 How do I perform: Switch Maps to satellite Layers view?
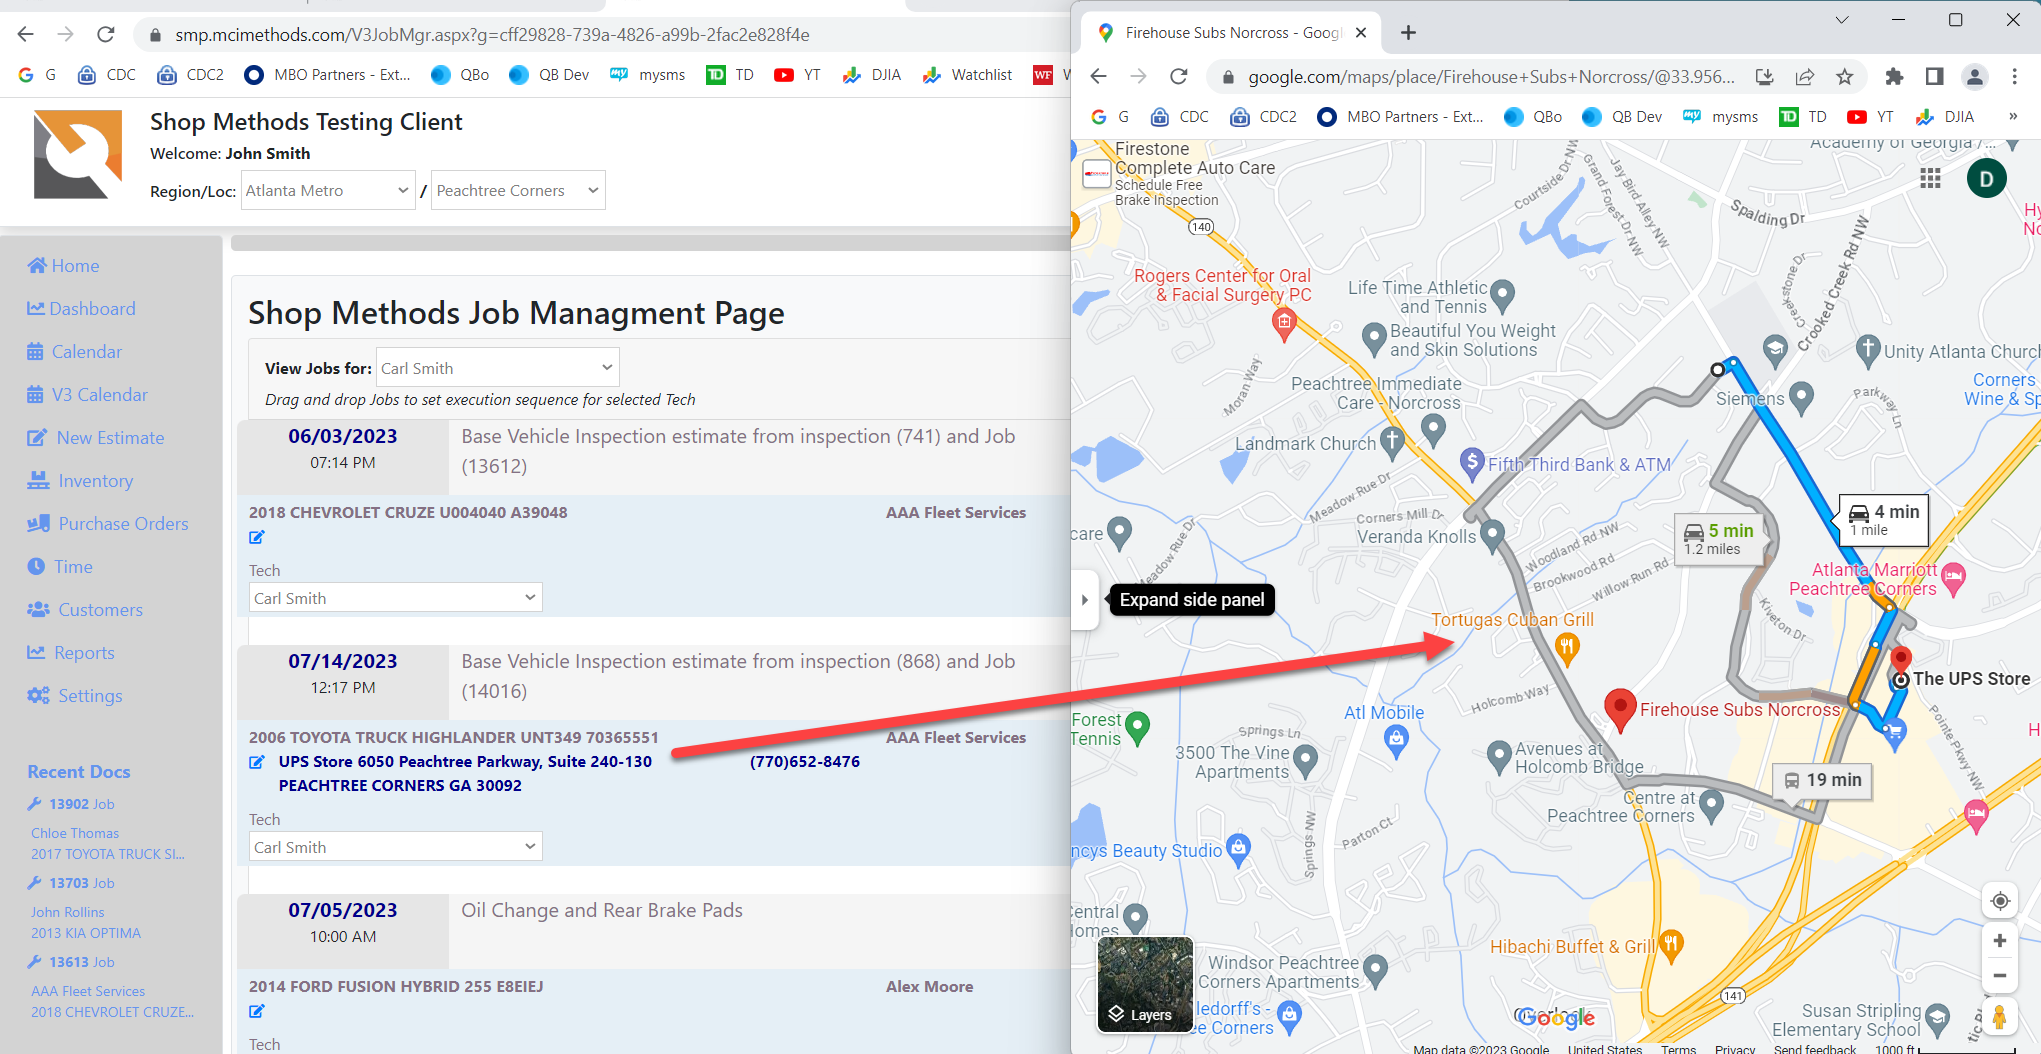[1143, 985]
